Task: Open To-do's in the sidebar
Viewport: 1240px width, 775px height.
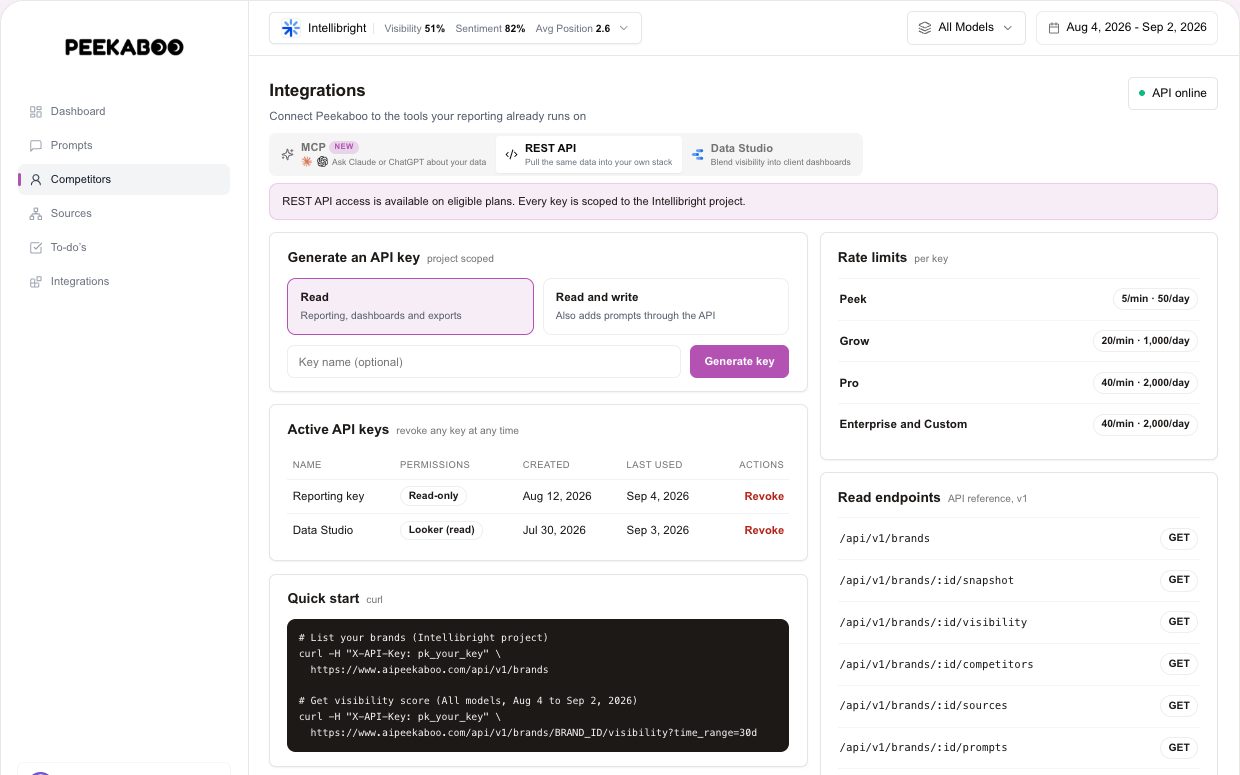Action: [124, 248]
